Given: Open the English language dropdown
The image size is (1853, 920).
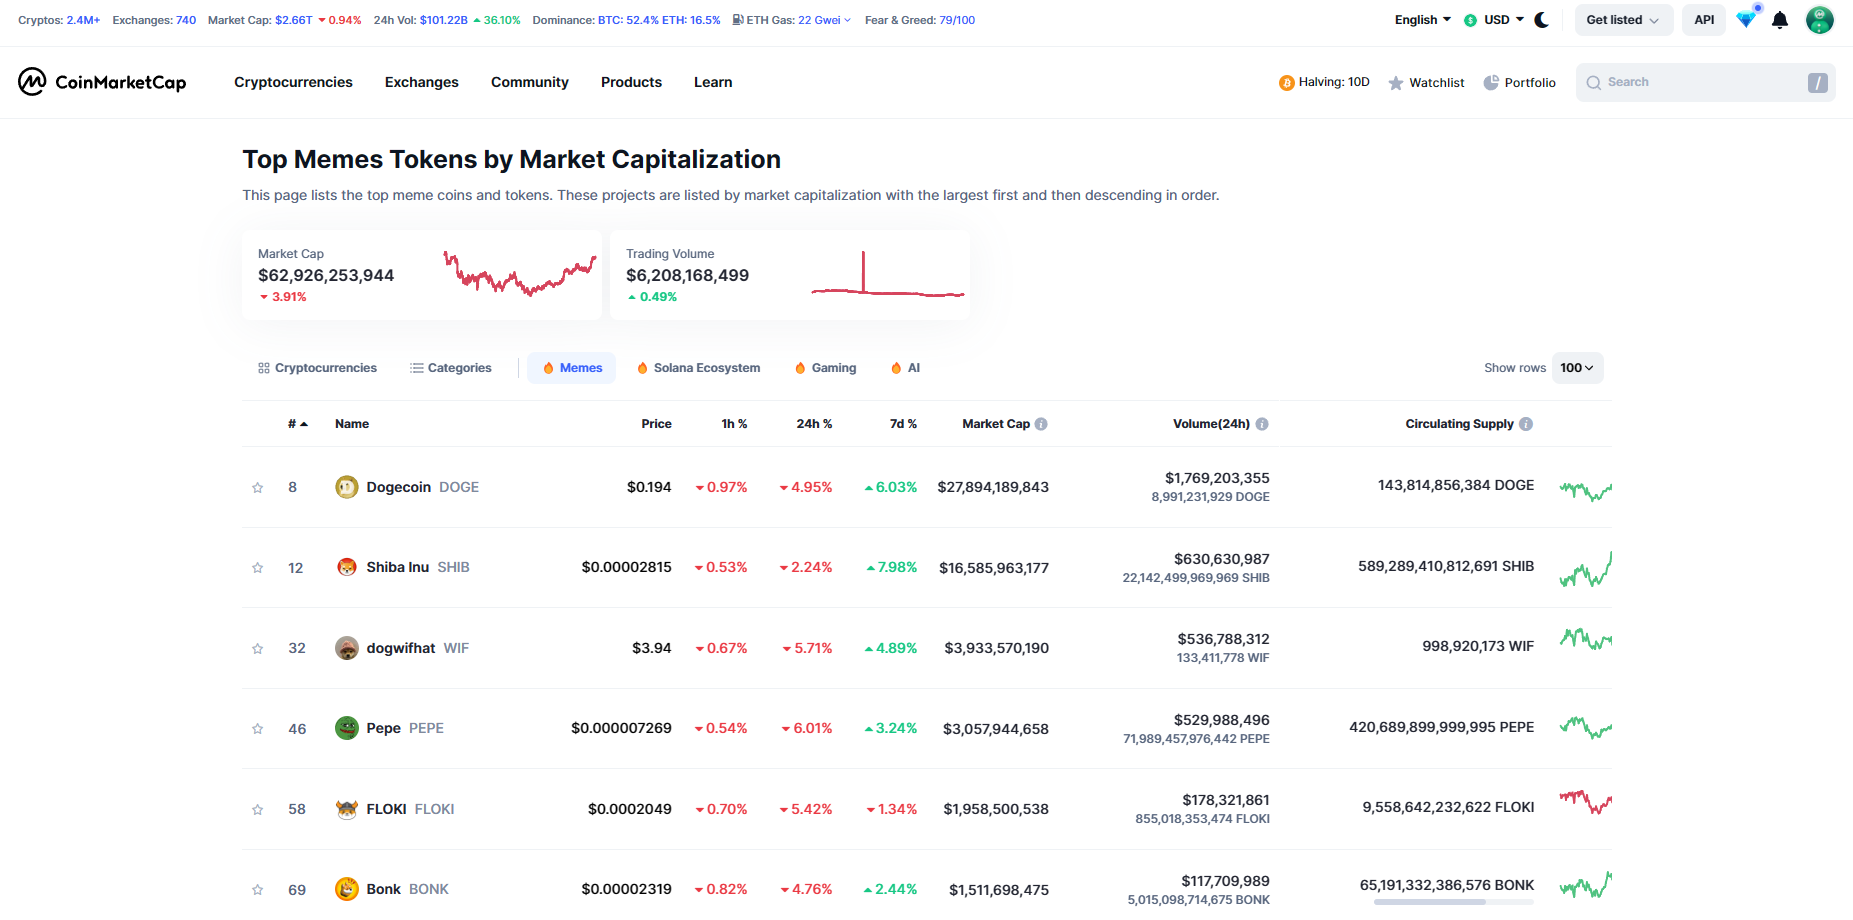Looking at the screenshot, I should [x=1422, y=20].
